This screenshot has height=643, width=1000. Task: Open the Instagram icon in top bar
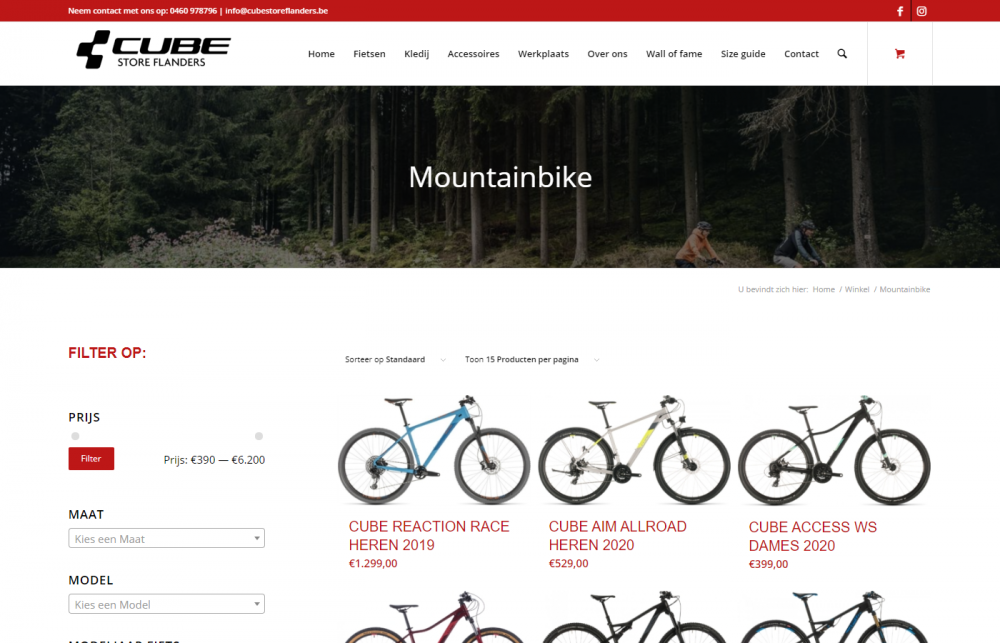[x=922, y=11]
